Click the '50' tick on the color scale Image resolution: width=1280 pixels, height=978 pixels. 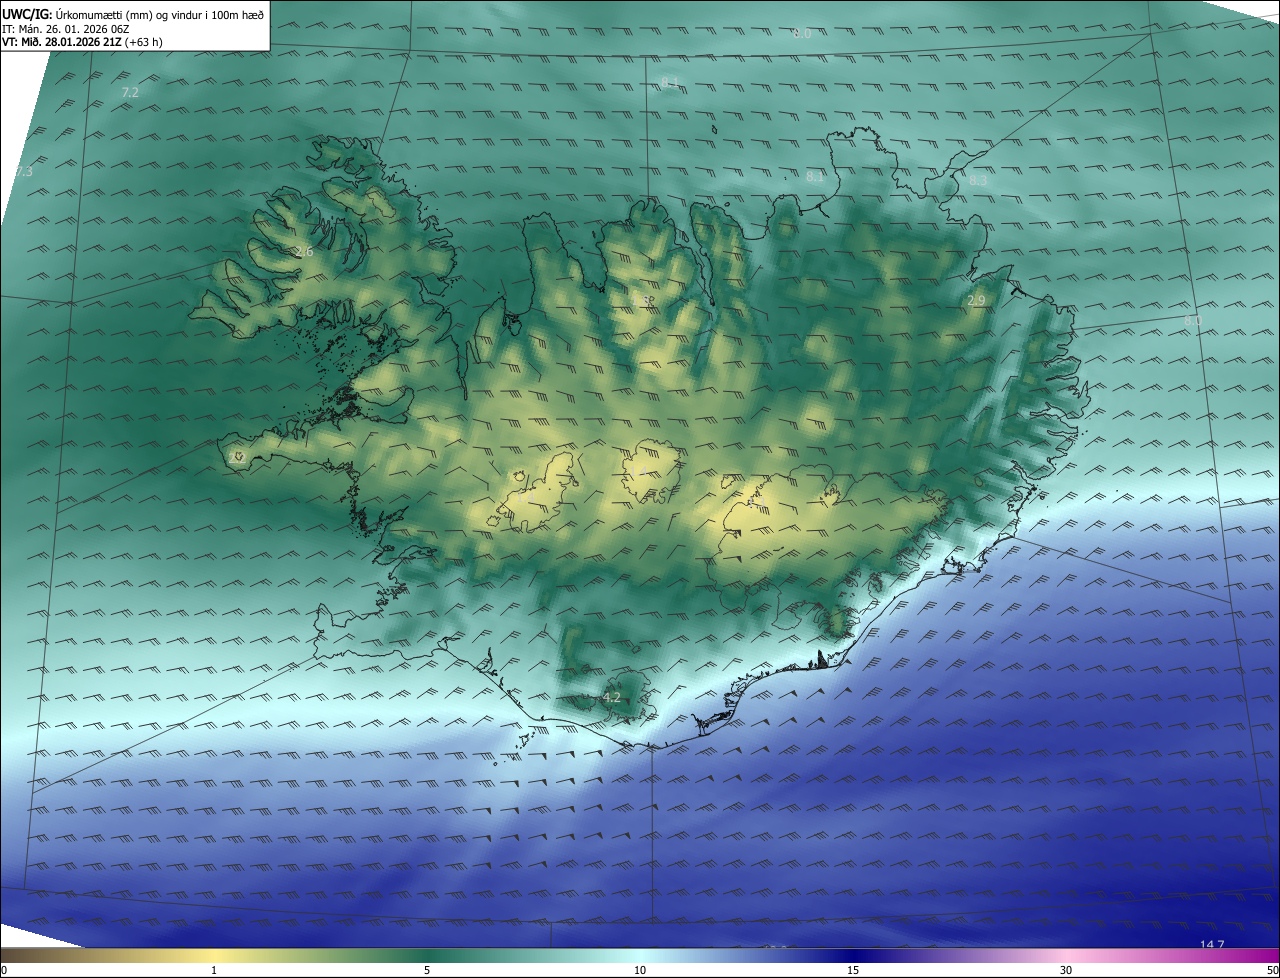(1272, 971)
